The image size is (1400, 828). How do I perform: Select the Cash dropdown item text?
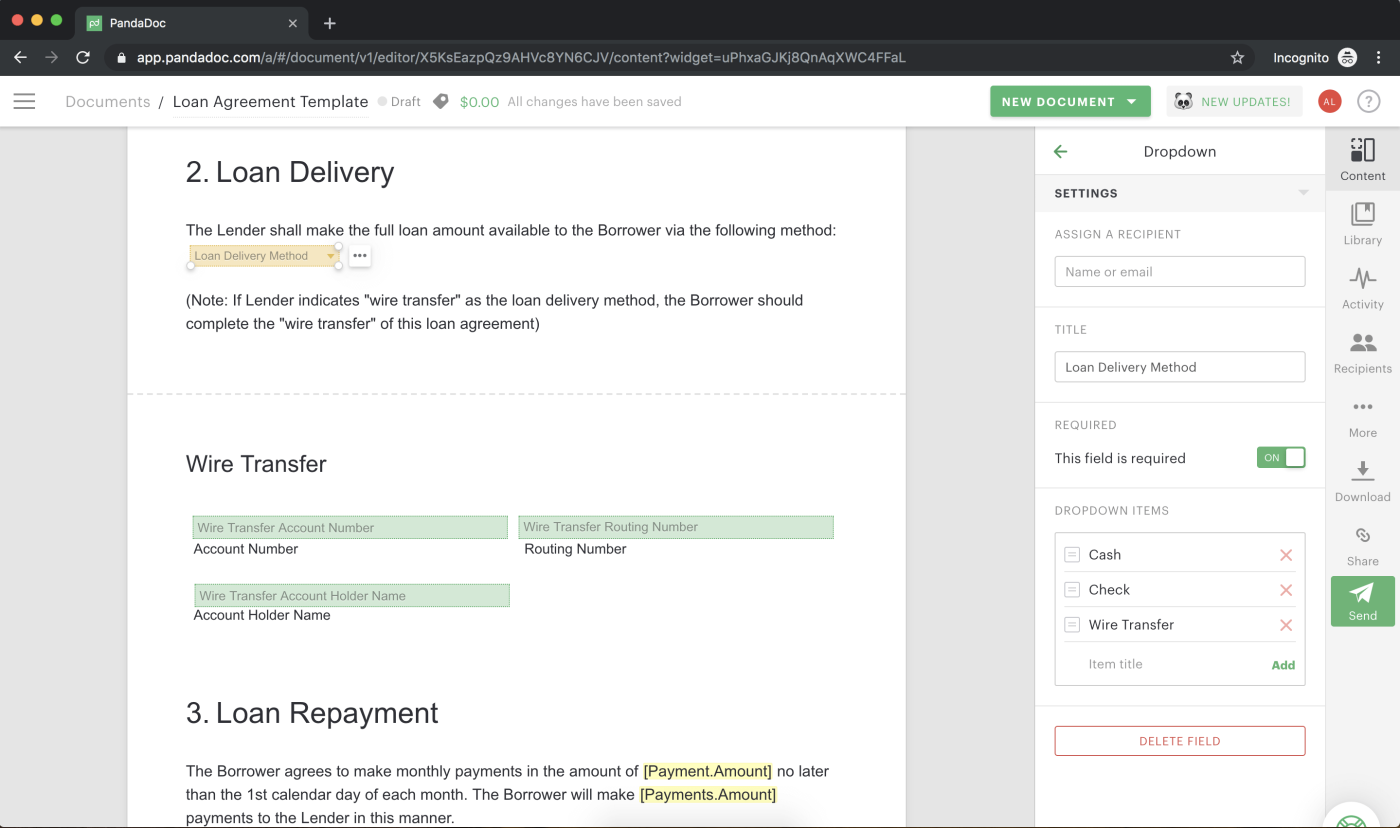[1105, 555]
